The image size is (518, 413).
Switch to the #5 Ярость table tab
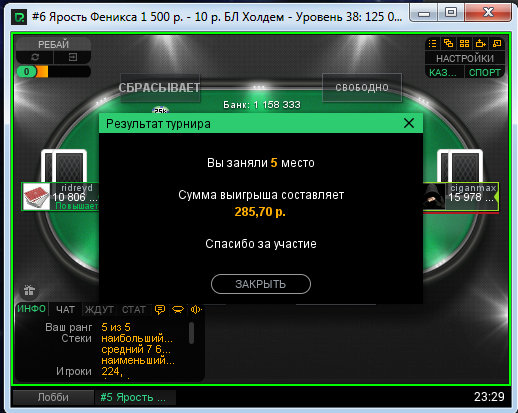click(135, 397)
